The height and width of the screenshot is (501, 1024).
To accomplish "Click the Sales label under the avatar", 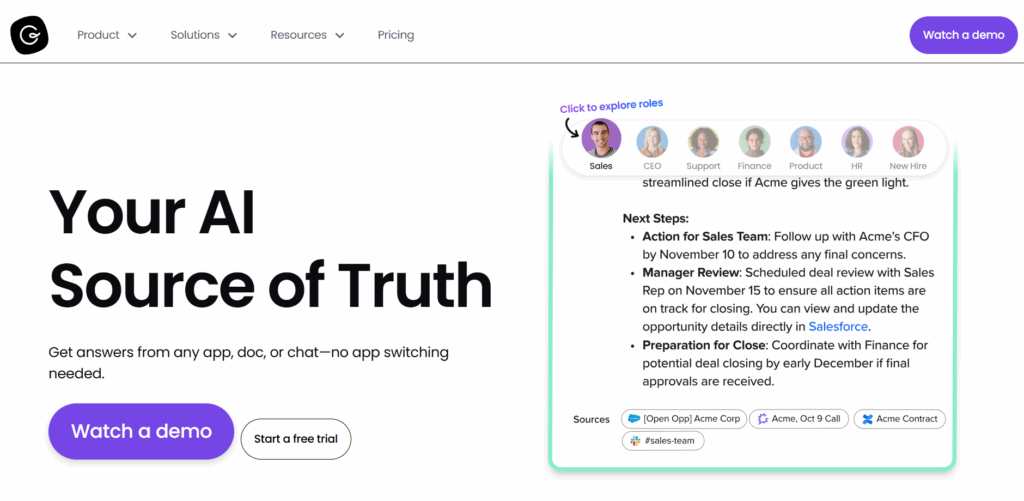I will click(x=601, y=166).
